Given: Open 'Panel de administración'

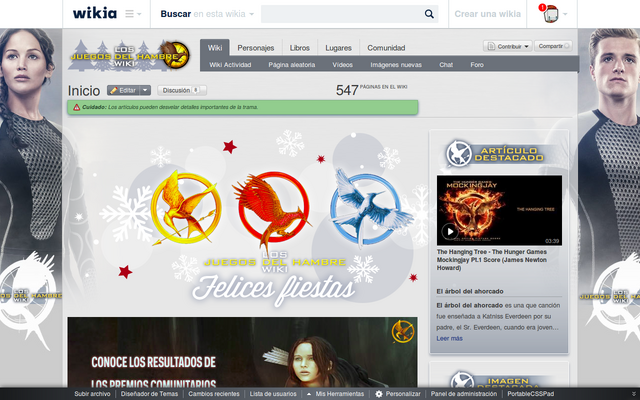Looking at the screenshot, I should tap(464, 394).
